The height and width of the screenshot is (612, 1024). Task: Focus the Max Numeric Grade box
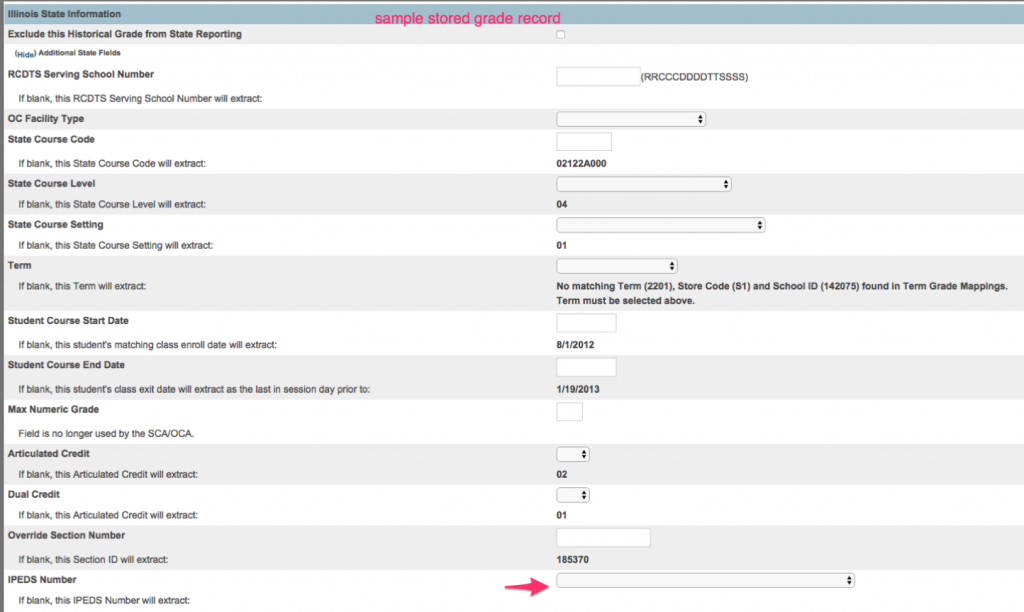pyautogui.click(x=569, y=411)
